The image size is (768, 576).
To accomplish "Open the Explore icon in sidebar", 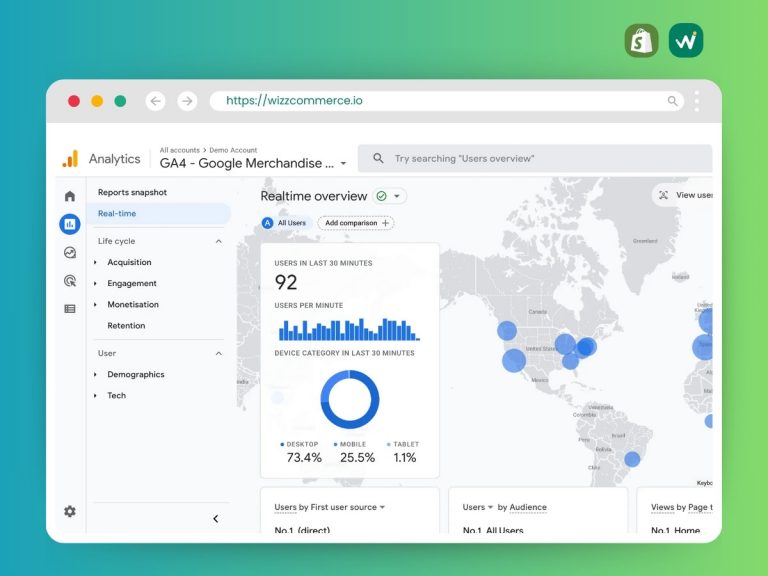I will 70,253.
